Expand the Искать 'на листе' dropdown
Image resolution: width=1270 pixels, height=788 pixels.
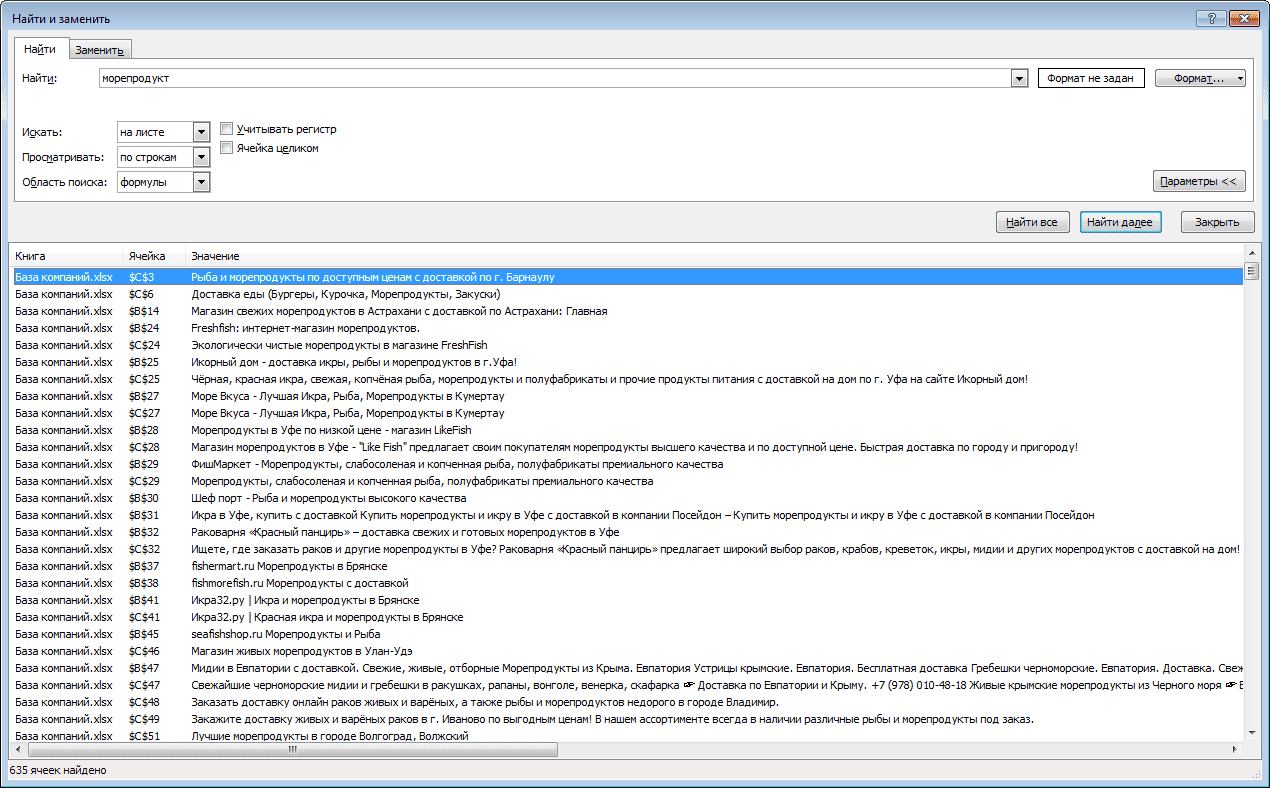[201, 132]
